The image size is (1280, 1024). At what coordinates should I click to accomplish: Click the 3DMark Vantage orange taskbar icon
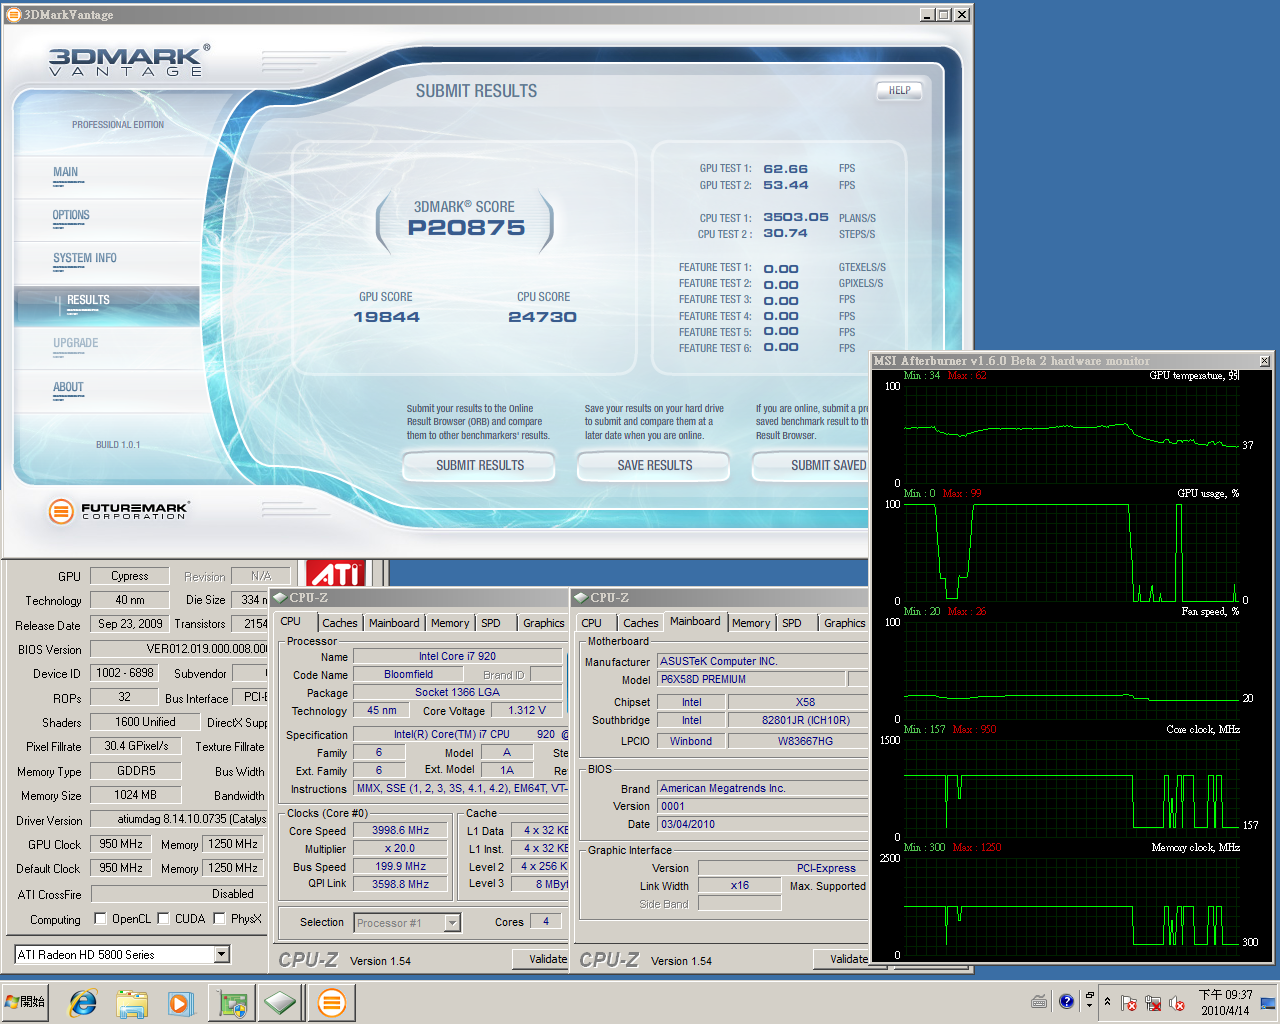tap(331, 1002)
